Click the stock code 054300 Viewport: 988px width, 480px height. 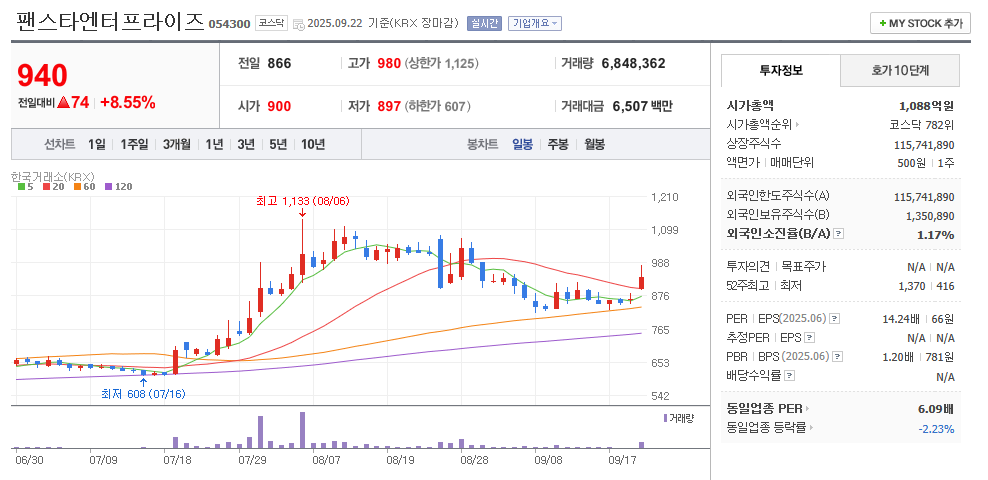229,25
